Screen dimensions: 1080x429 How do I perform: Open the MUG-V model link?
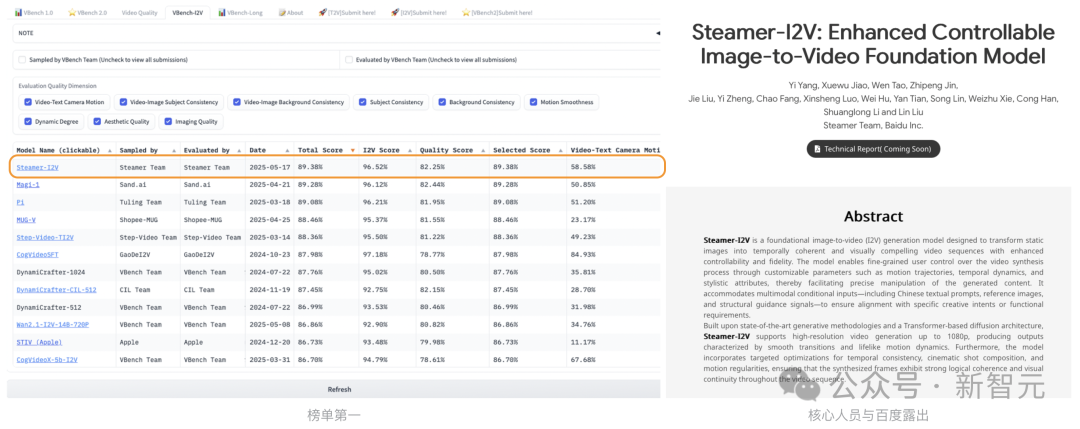[26, 220]
